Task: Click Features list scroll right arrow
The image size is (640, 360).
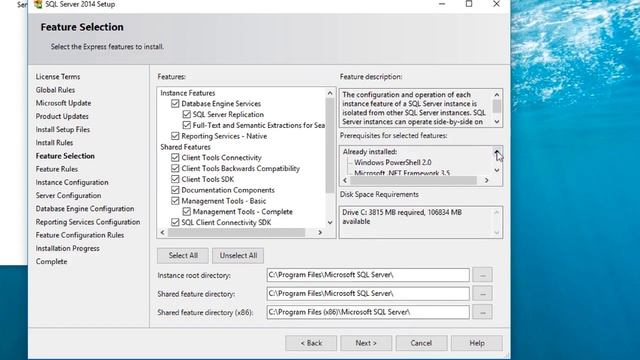Action: (x=320, y=232)
